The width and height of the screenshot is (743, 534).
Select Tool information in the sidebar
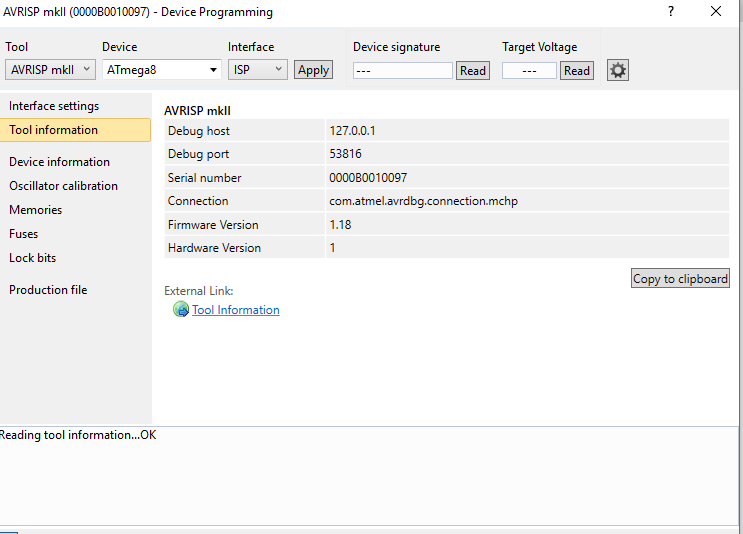[75, 130]
